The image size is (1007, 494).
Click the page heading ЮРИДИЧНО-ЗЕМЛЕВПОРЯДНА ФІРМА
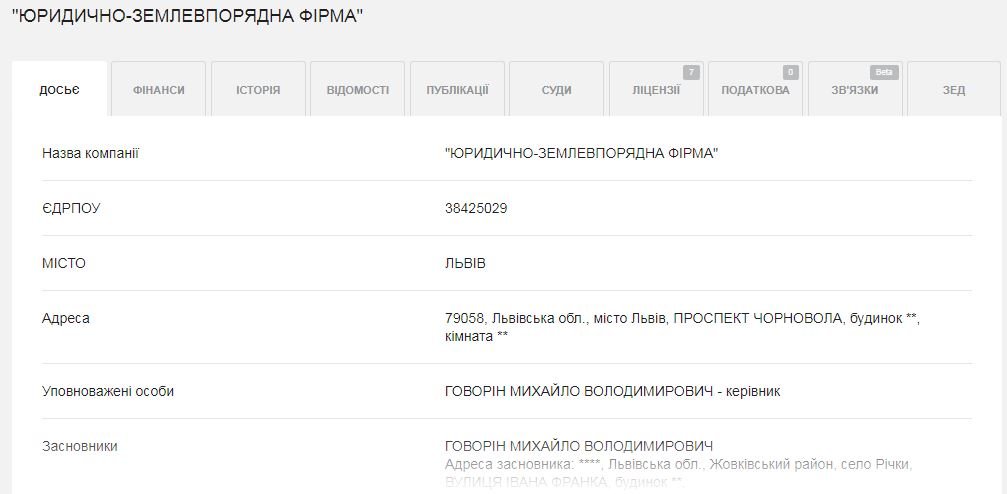click(x=188, y=16)
